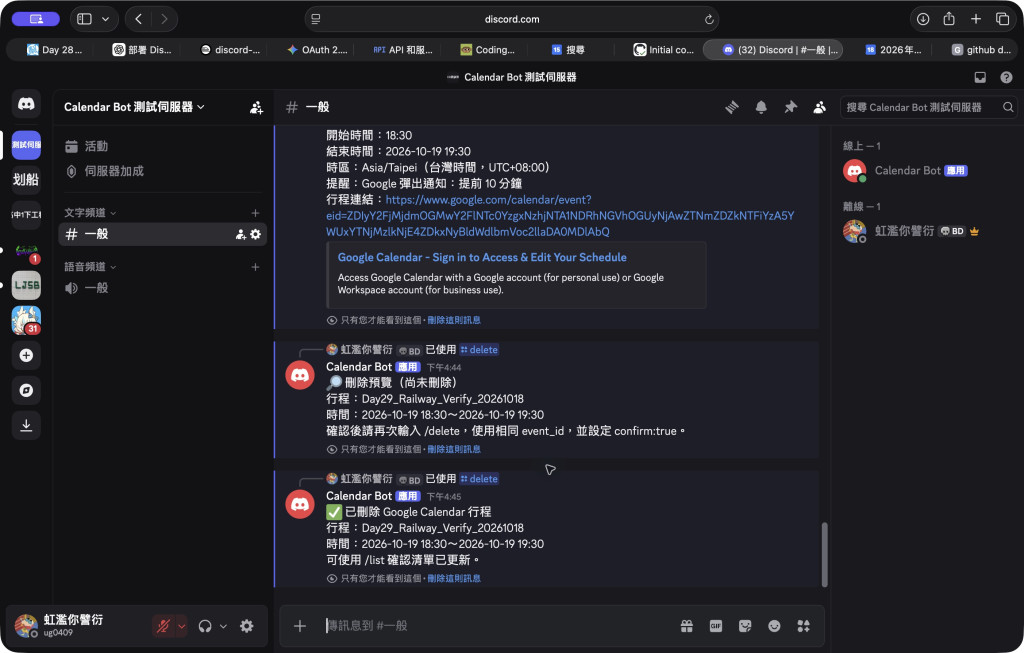Open Discord direct messages home icon
Viewport: 1024px width, 653px height.
click(26, 103)
